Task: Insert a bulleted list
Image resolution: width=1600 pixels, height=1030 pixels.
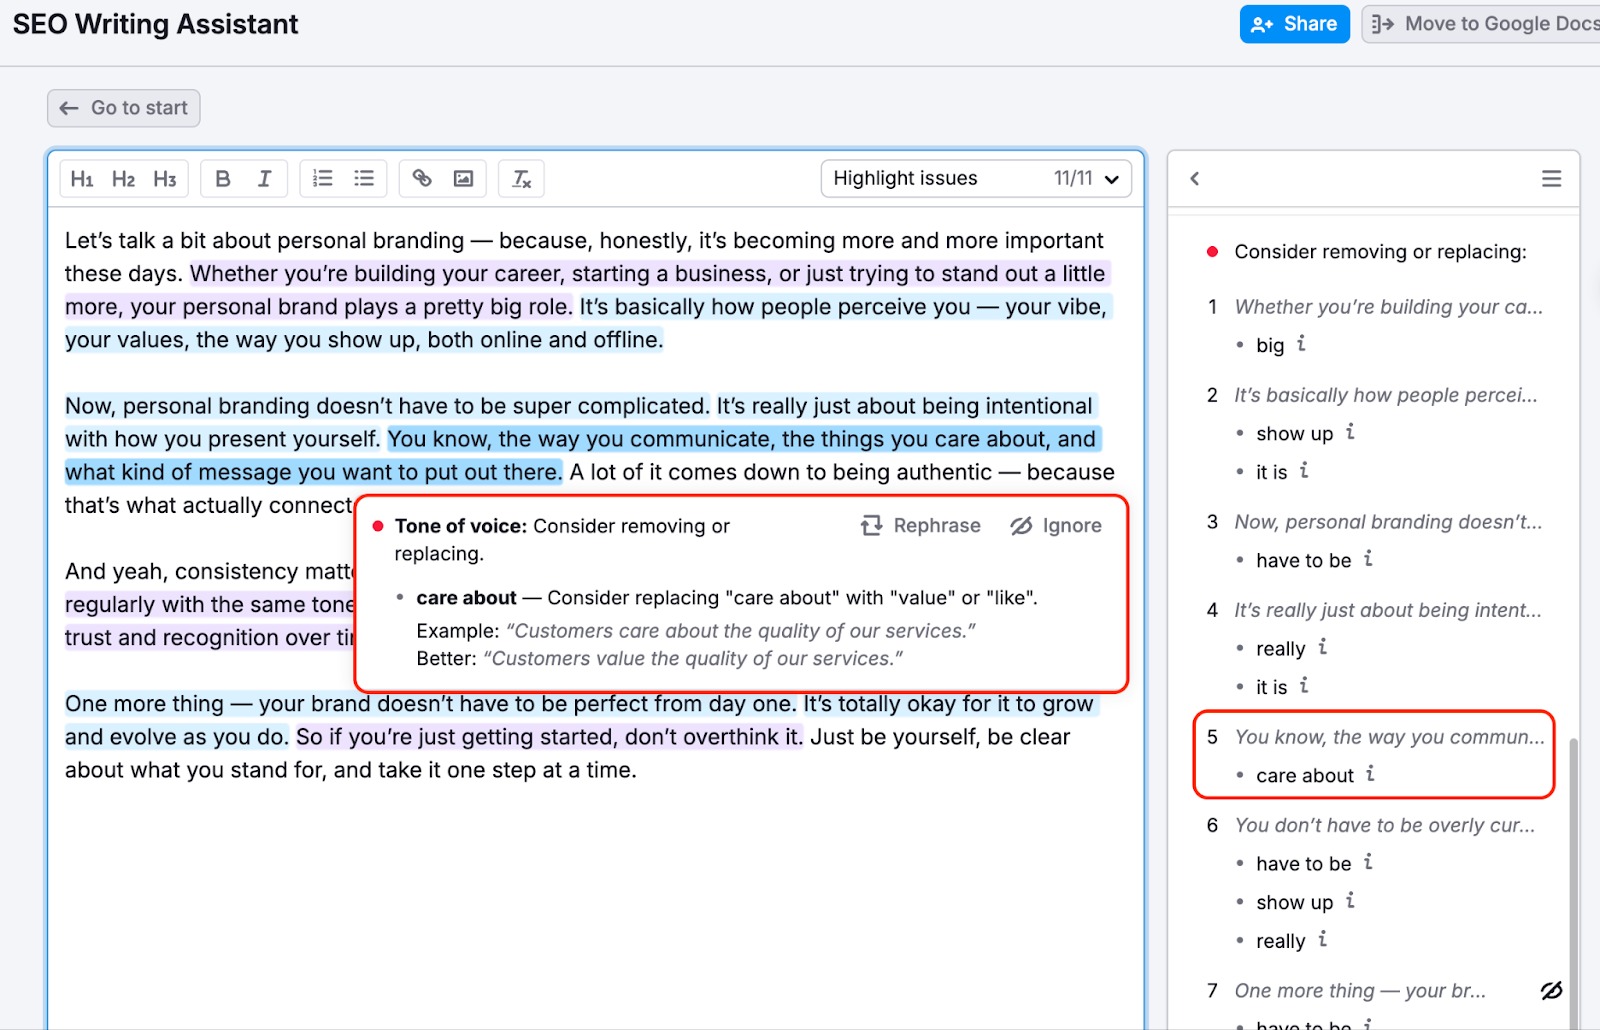Action: coord(364,178)
